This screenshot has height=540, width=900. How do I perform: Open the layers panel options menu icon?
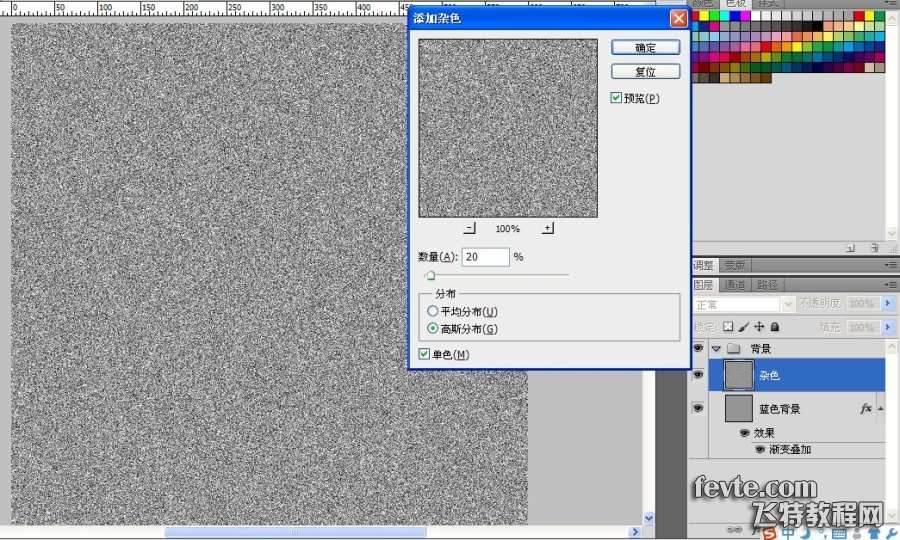click(891, 285)
